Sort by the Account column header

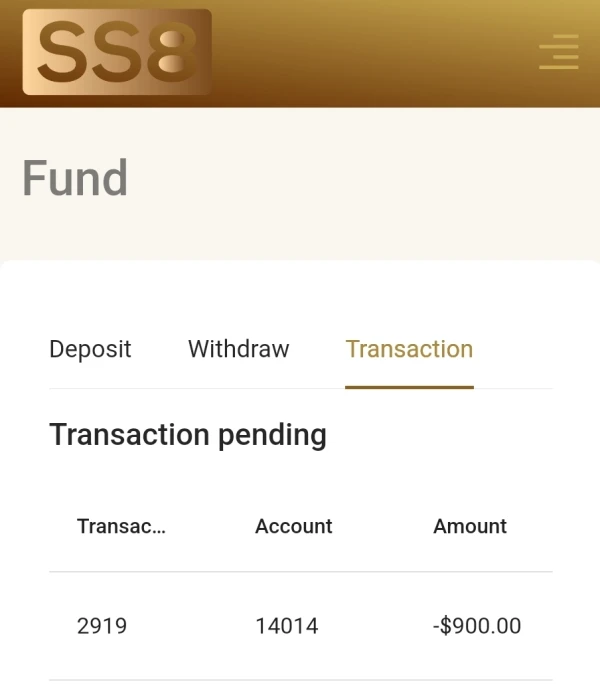tap(293, 526)
